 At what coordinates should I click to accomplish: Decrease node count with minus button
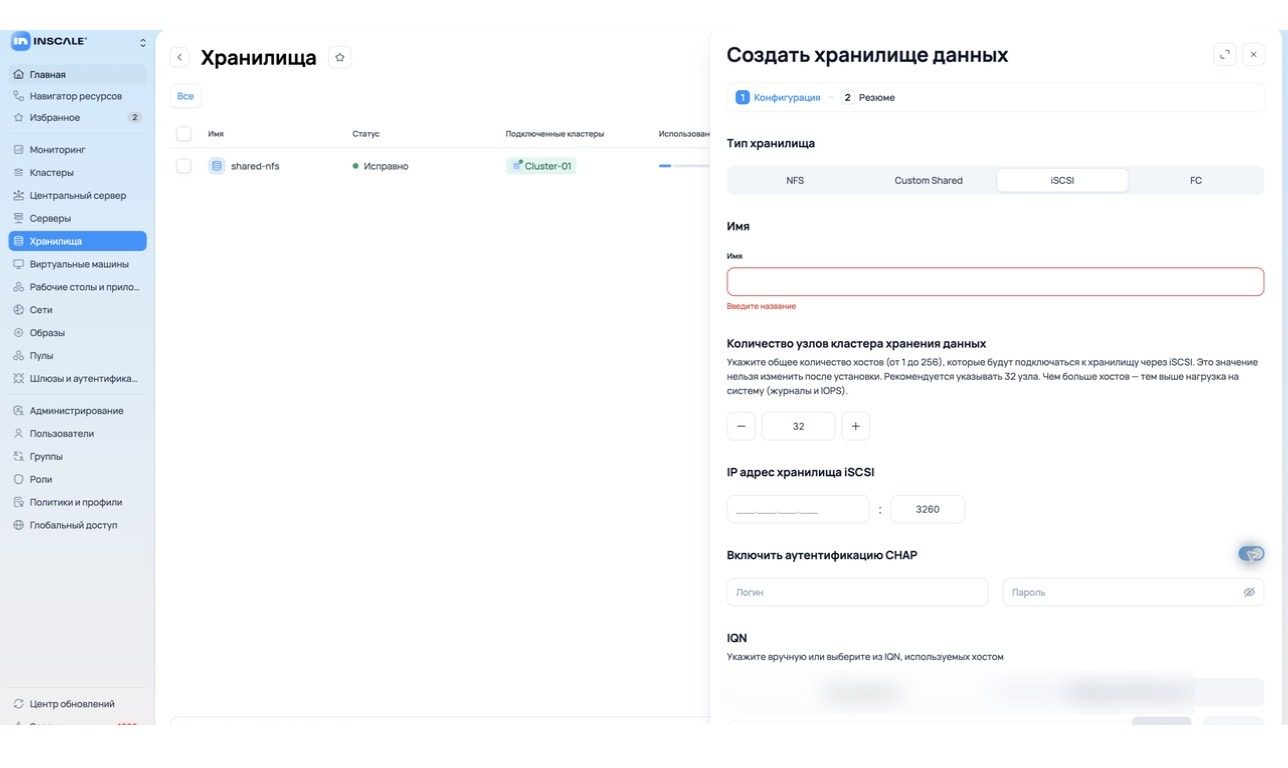pyautogui.click(x=741, y=426)
